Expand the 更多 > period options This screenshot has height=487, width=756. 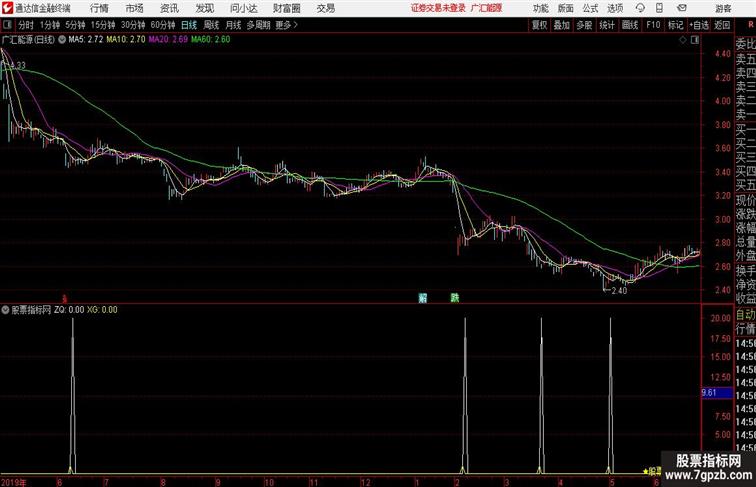pyautogui.click(x=286, y=25)
